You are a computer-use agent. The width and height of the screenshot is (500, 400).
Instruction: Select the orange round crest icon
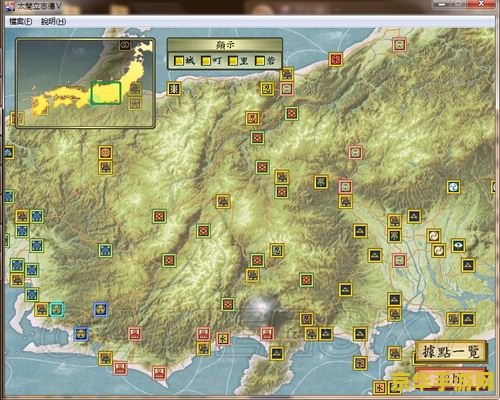click(x=105, y=153)
